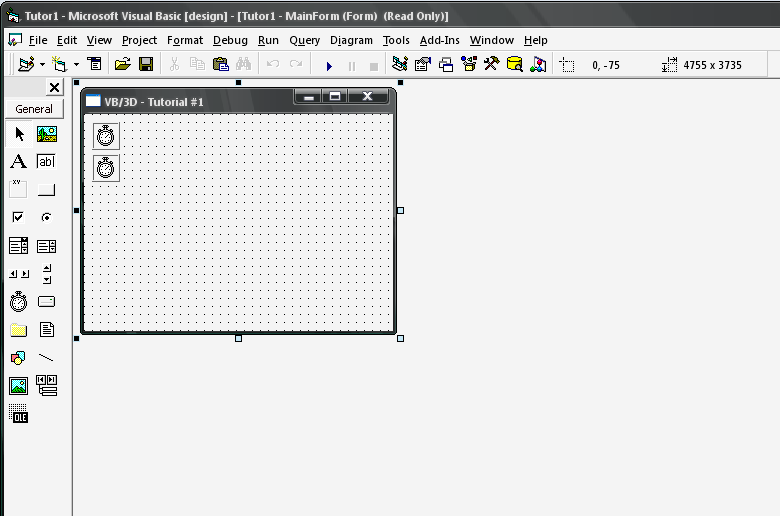Click the General tab of the toolbox
Viewport: 780px width, 516px height.
click(x=34, y=109)
